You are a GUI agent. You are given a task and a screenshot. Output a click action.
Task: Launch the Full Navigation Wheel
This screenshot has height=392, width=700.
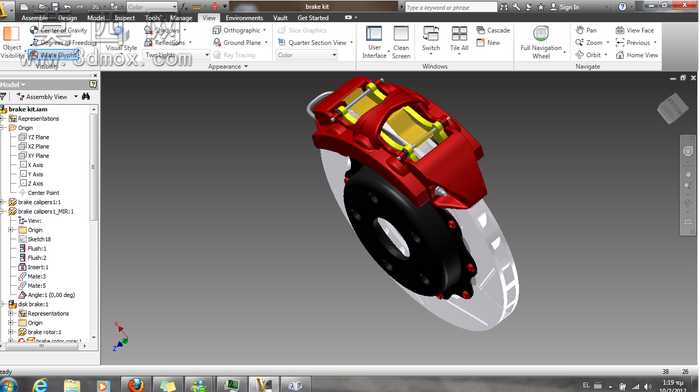(541, 42)
